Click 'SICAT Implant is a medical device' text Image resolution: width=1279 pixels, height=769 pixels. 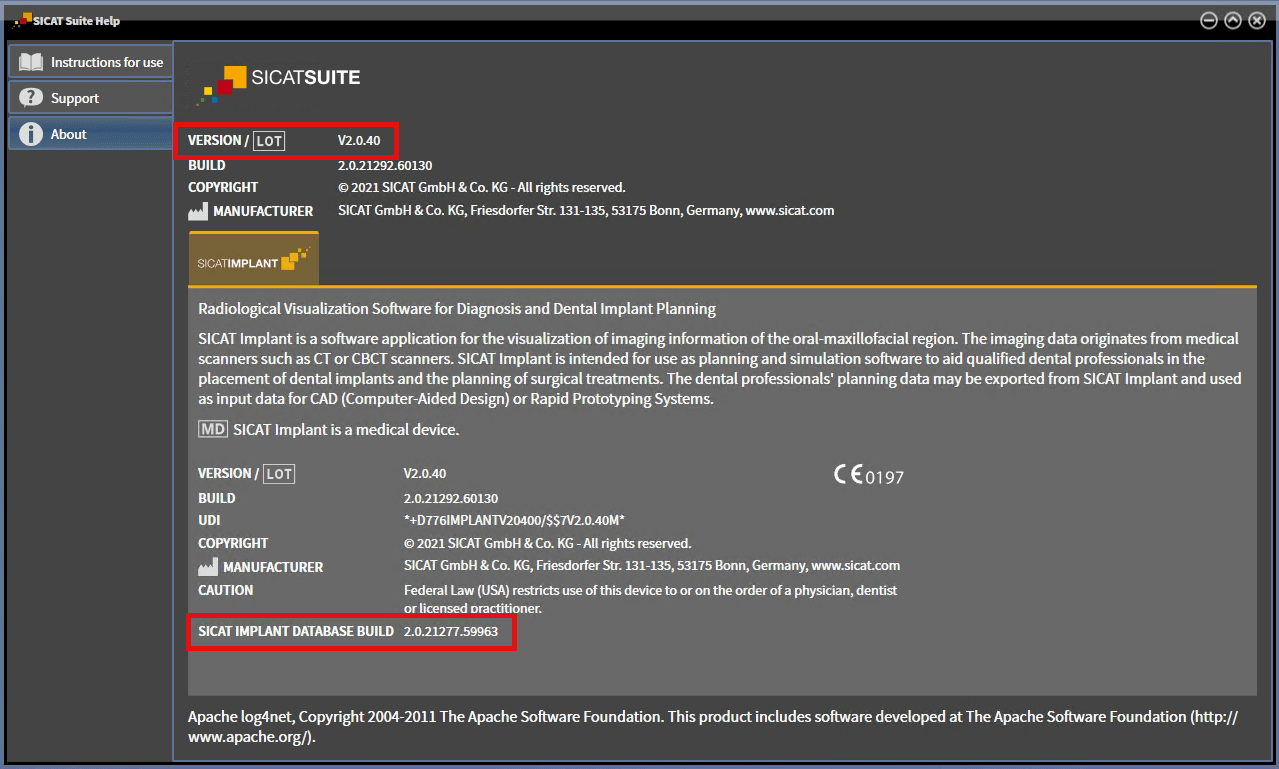pyautogui.click(x=346, y=430)
